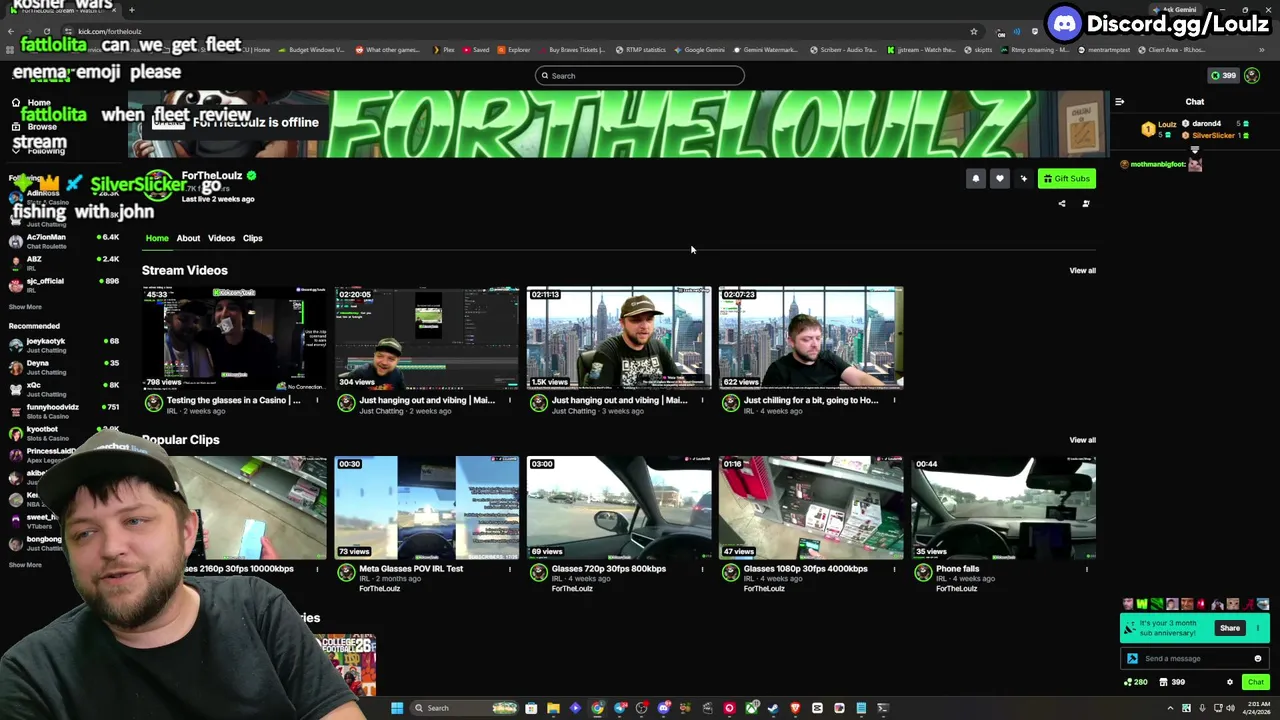
Task: Open options menu for Glasses 1080p clip
Action: click(x=894, y=570)
